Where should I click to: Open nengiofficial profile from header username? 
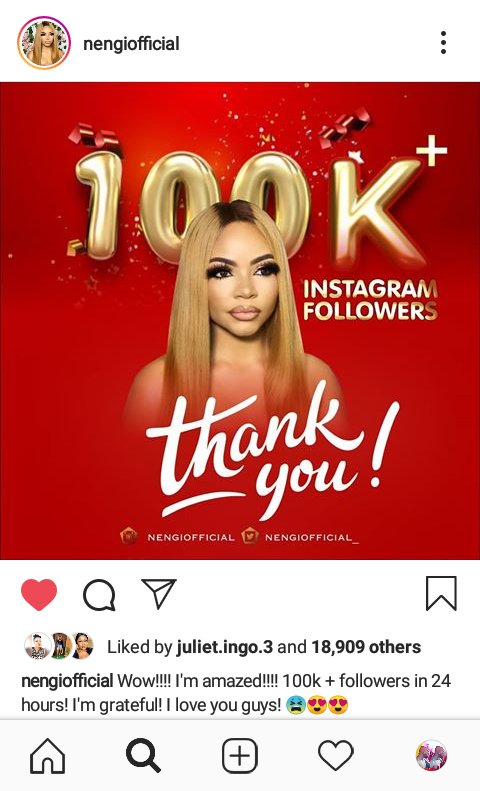pyautogui.click(x=131, y=44)
